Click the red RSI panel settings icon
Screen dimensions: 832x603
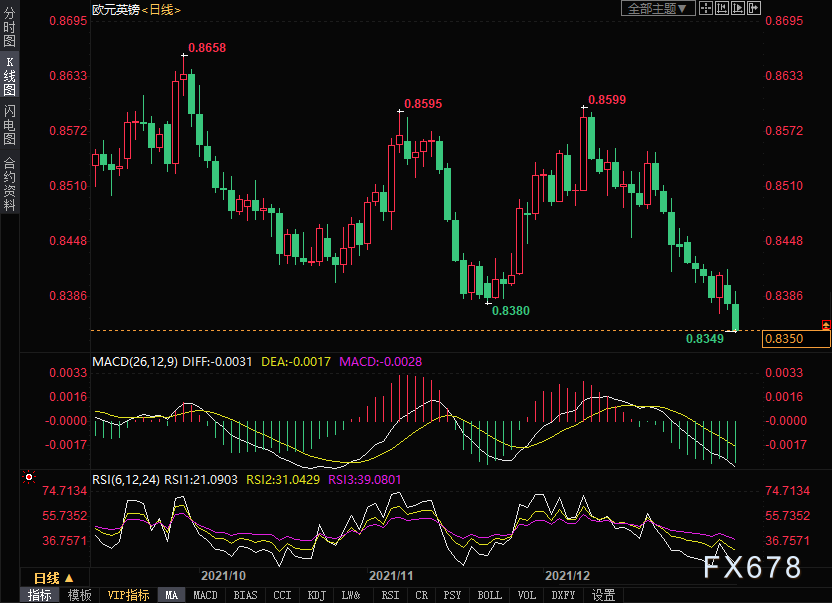pyautogui.click(x=29, y=478)
